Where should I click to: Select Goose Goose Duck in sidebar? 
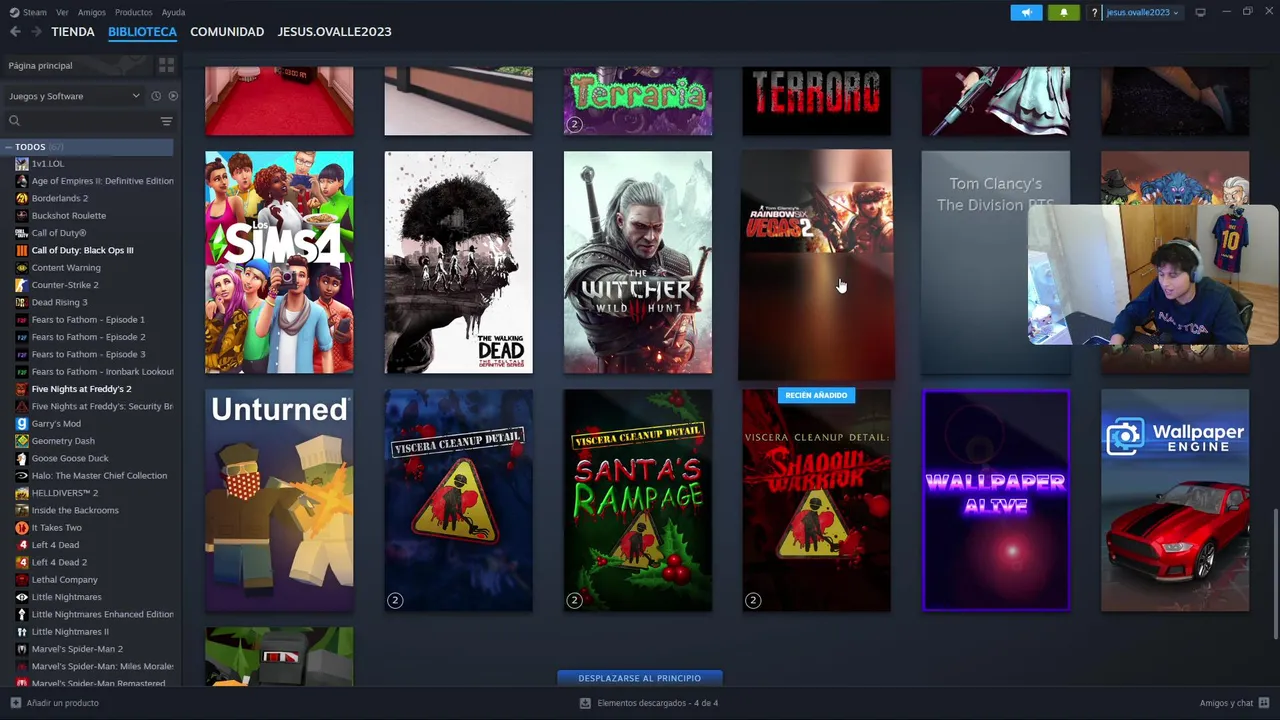[x=70, y=458]
